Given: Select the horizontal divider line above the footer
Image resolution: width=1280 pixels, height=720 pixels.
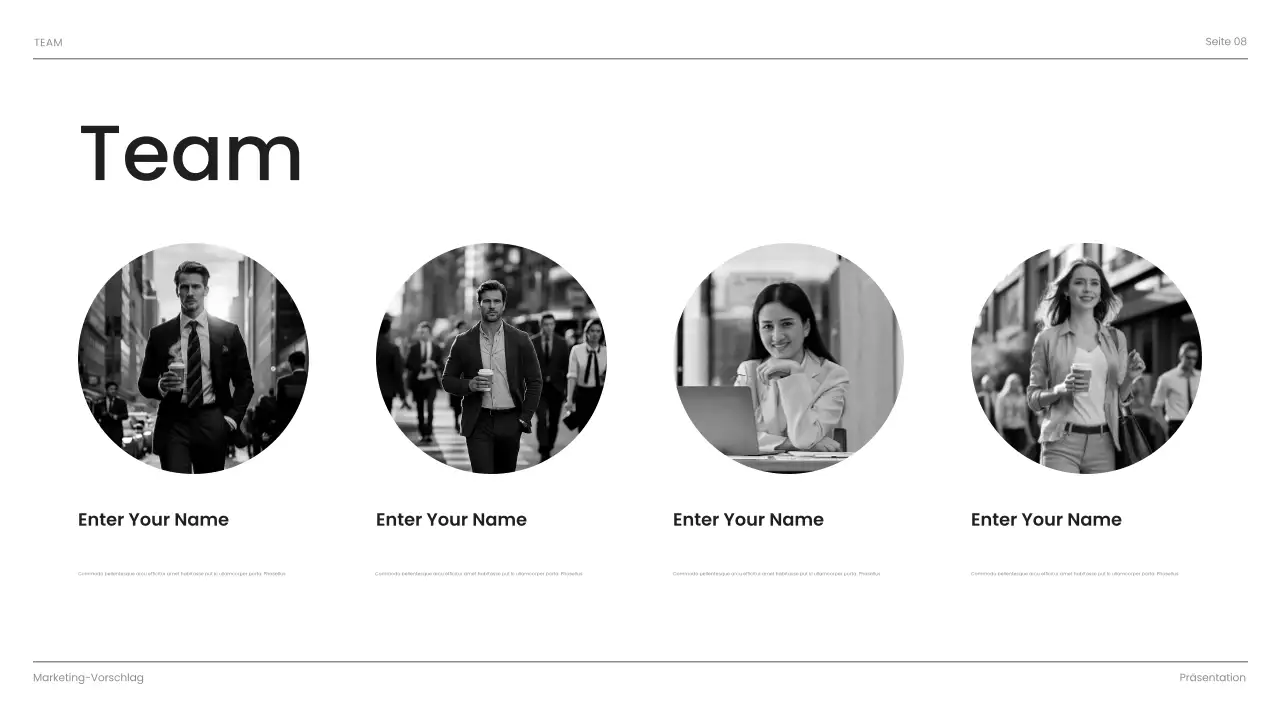Looking at the screenshot, I should coord(640,662).
